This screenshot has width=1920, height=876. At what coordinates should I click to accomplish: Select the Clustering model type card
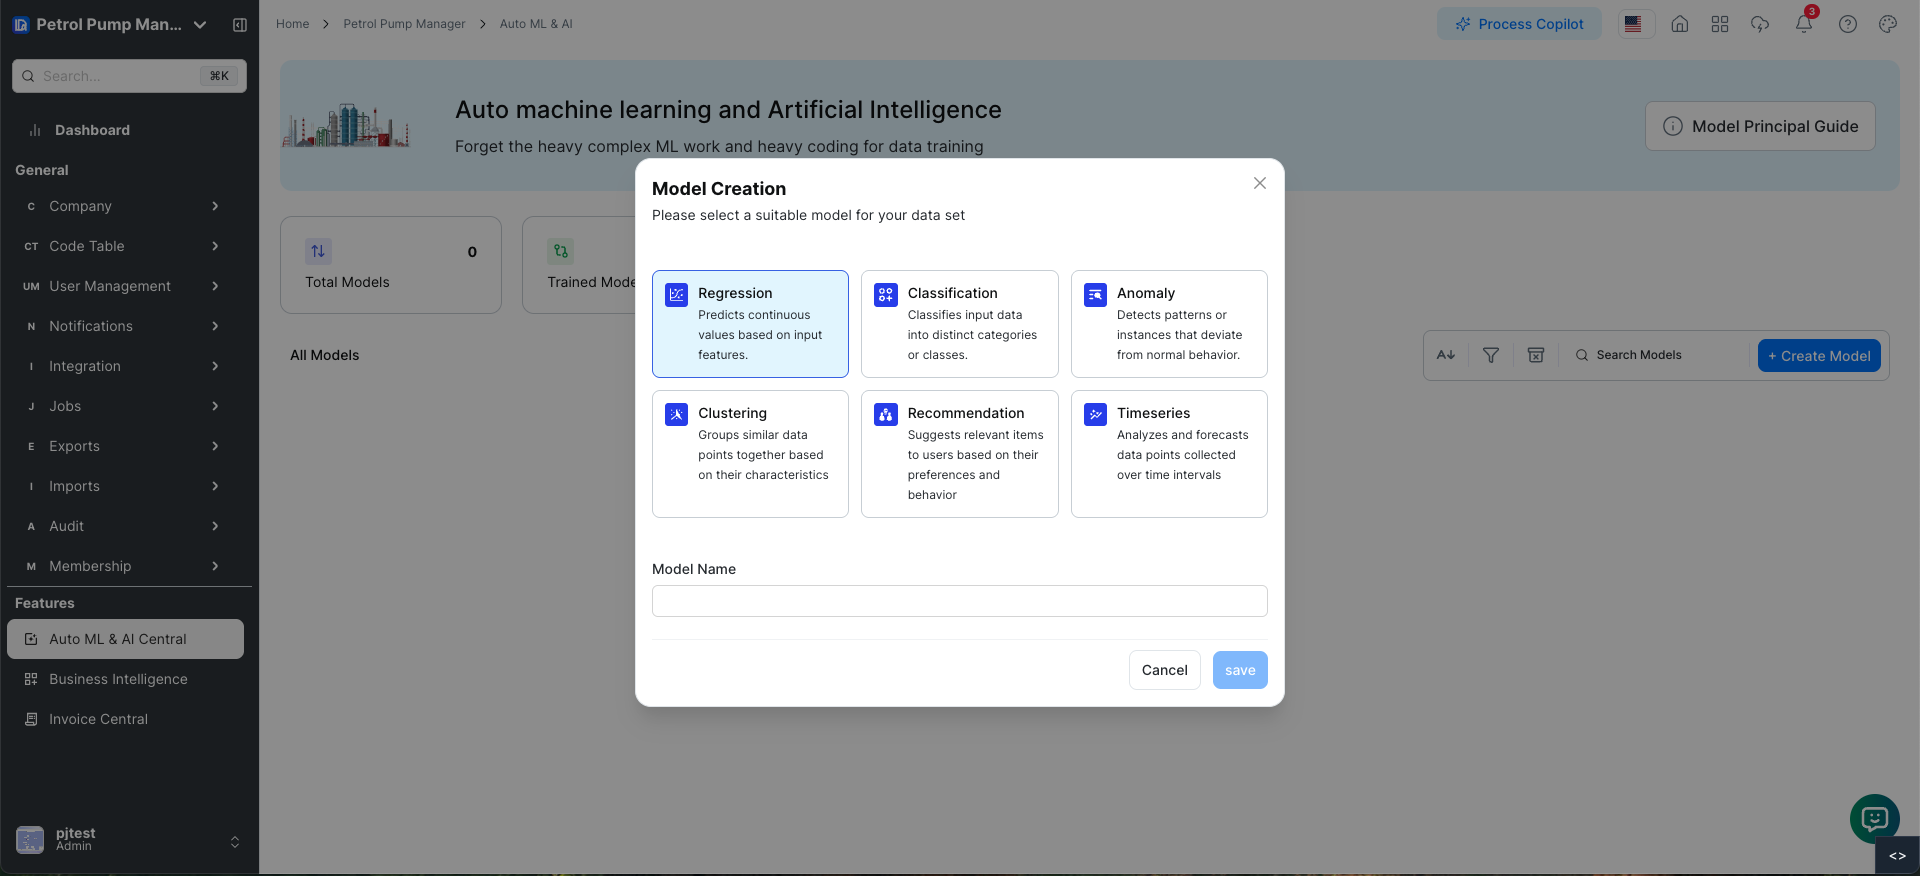coord(750,453)
